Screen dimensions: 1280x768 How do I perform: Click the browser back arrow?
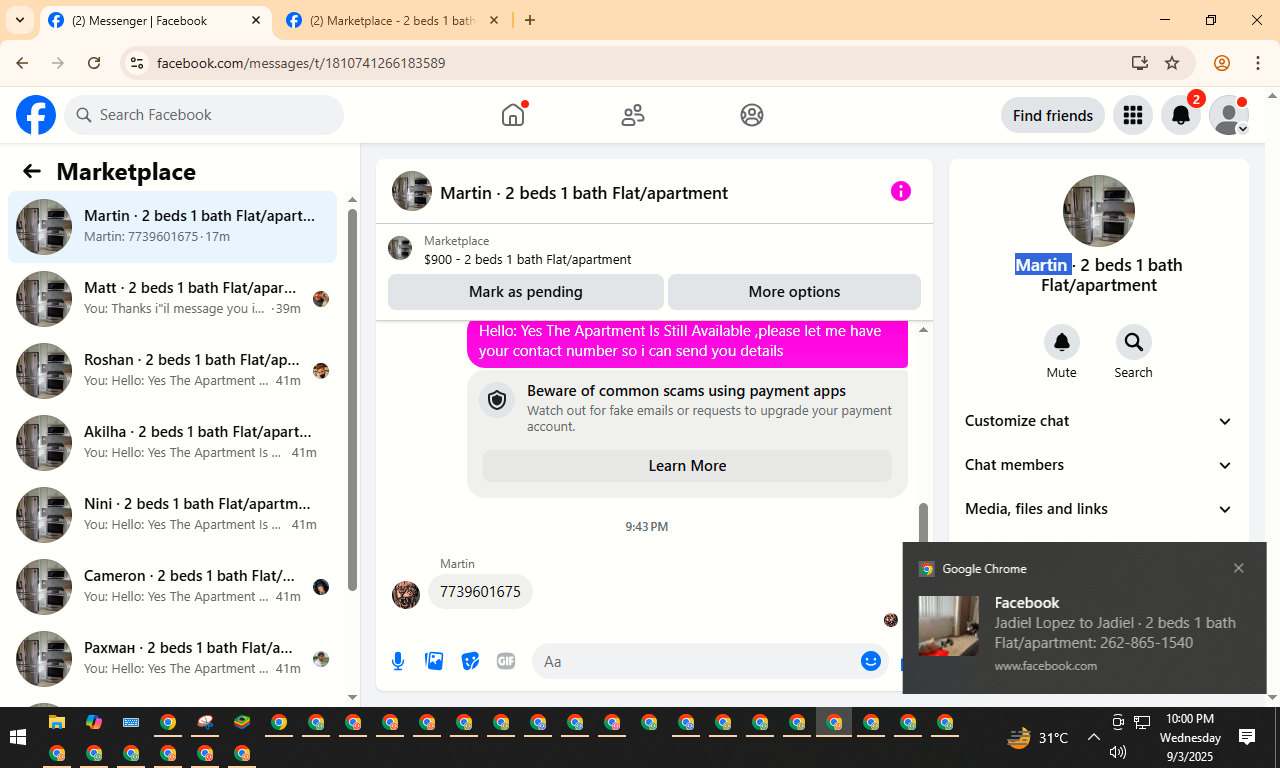click(22, 63)
